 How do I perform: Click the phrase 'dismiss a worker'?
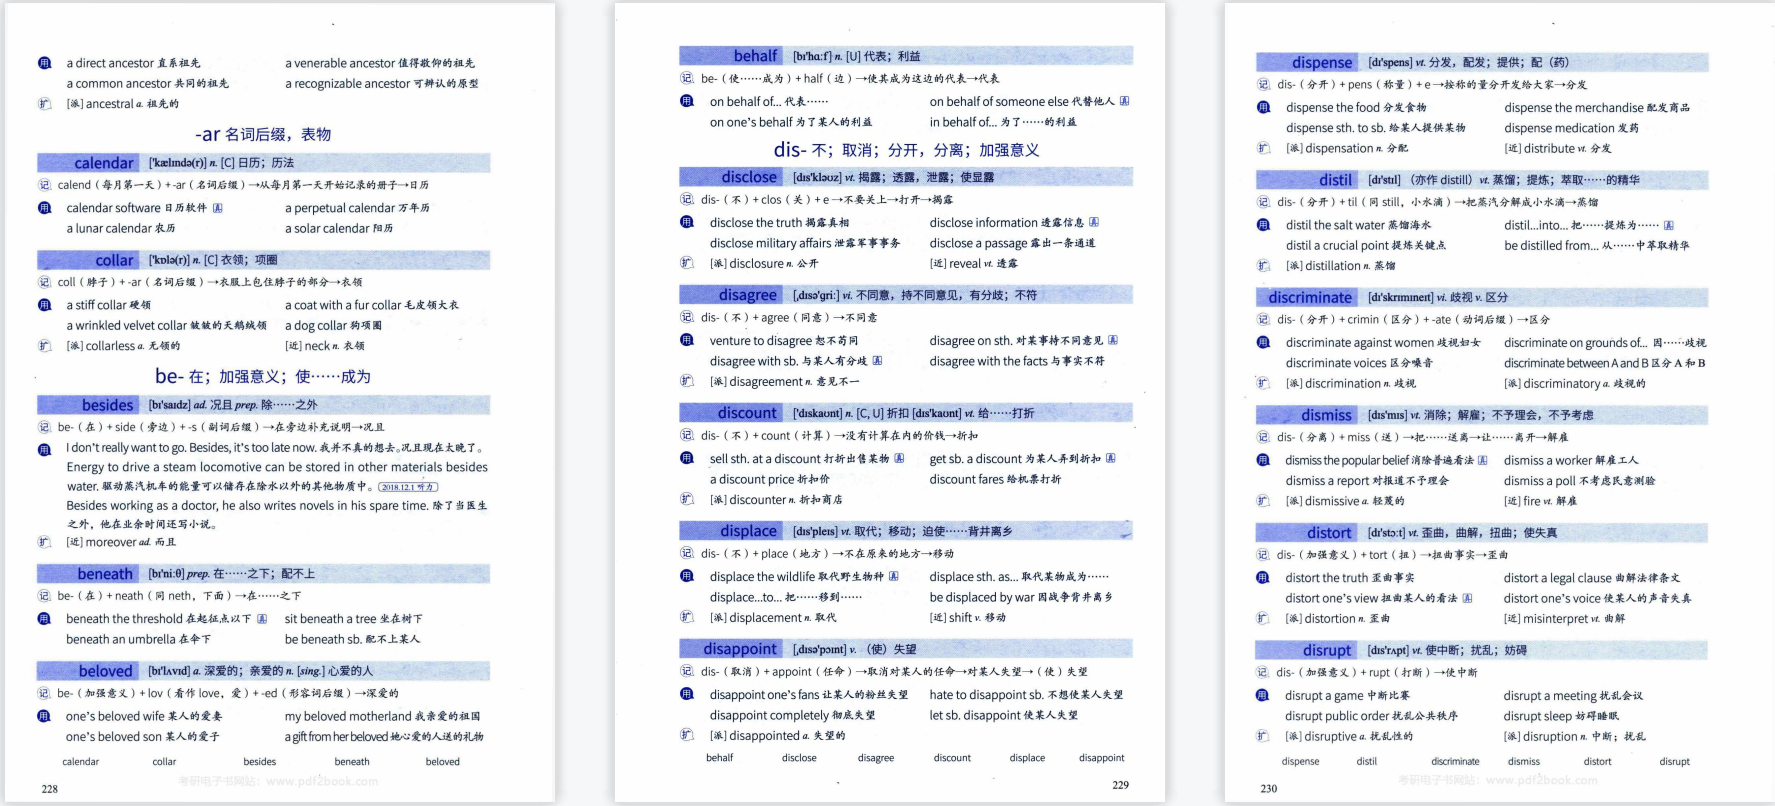tap(1548, 460)
